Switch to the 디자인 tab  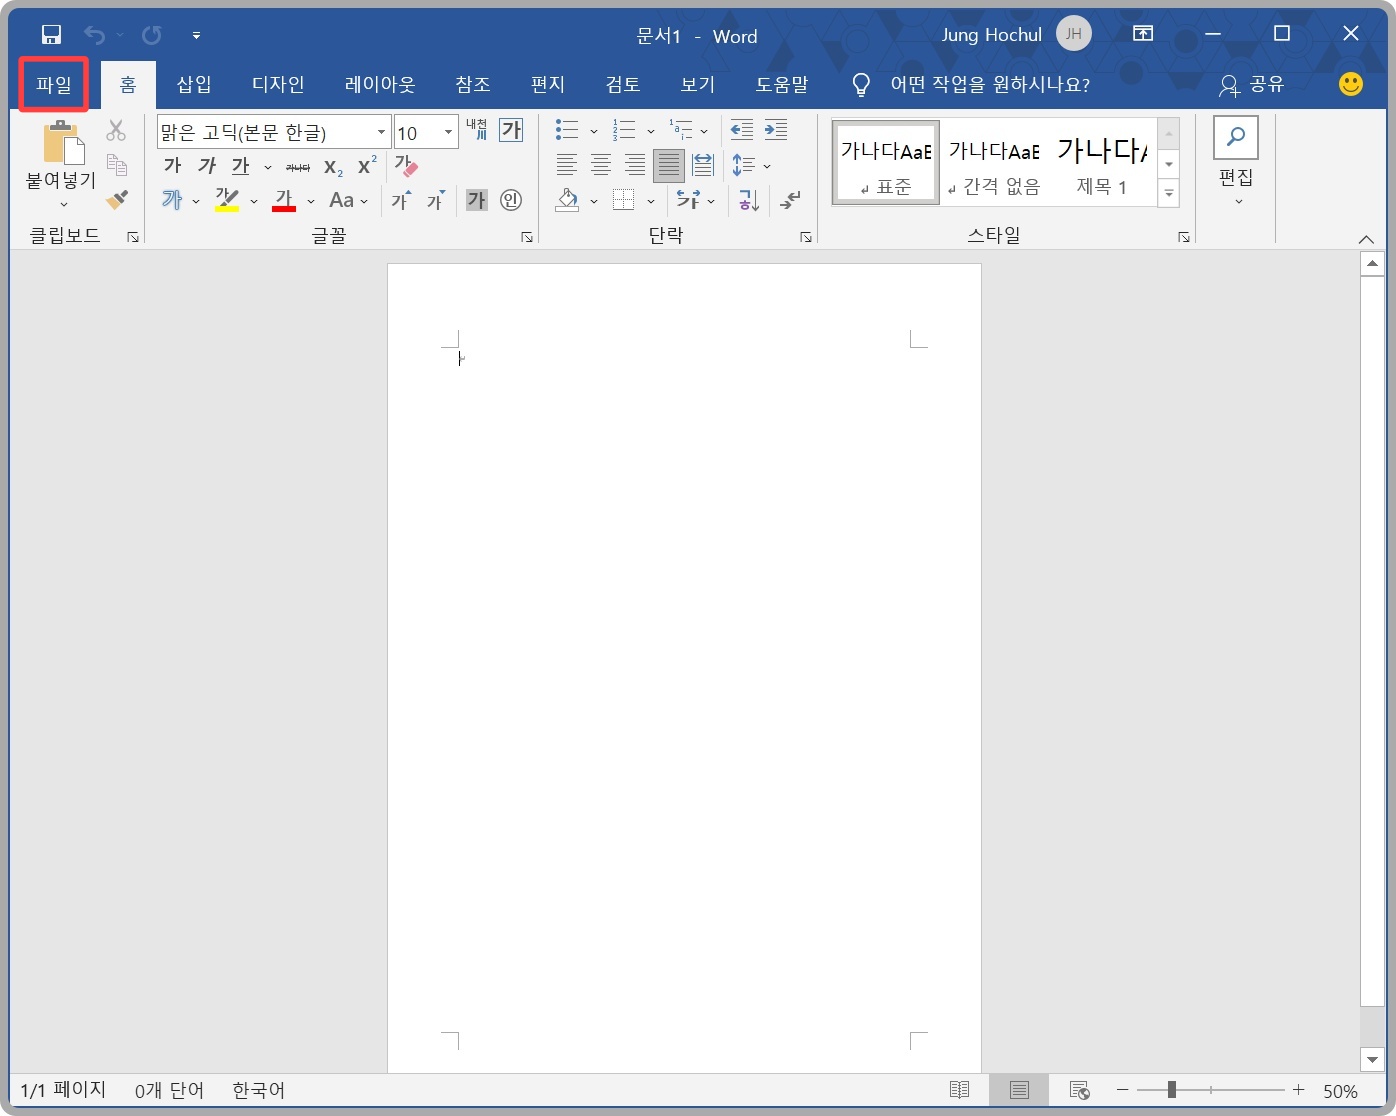pyautogui.click(x=278, y=84)
